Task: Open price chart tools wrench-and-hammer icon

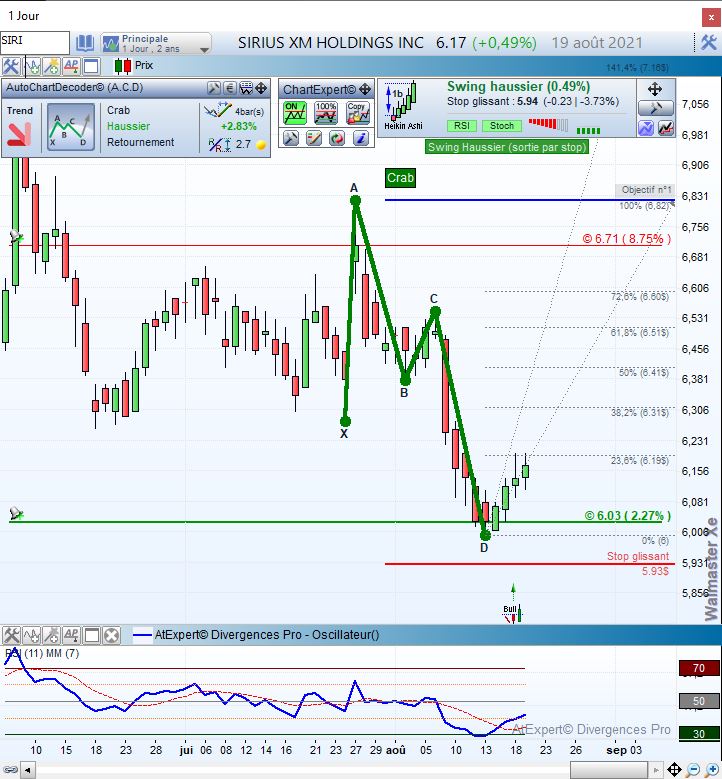Action: (11, 66)
